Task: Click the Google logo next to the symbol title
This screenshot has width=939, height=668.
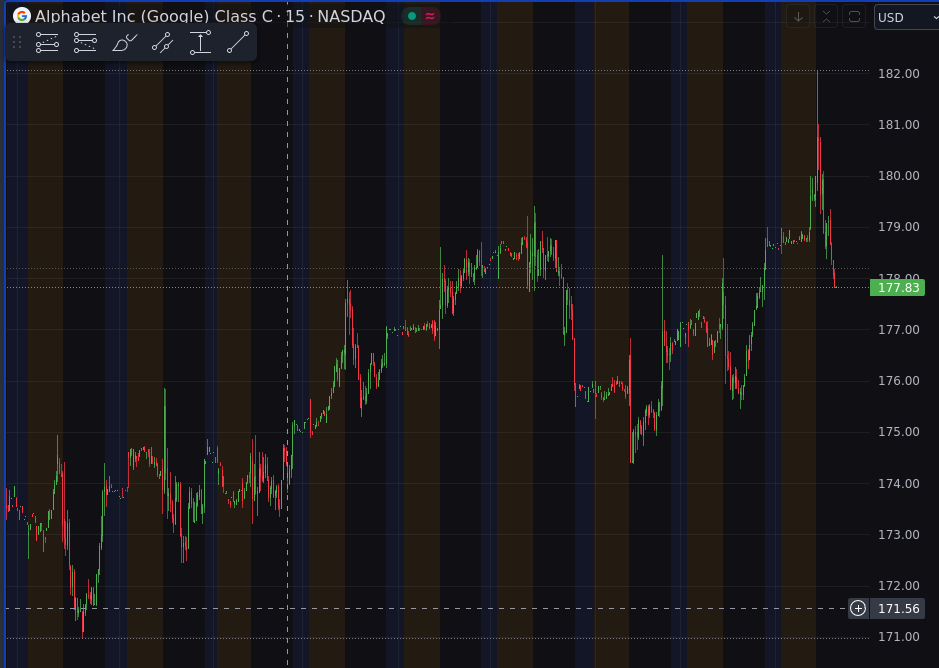Action: click(22, 16)
